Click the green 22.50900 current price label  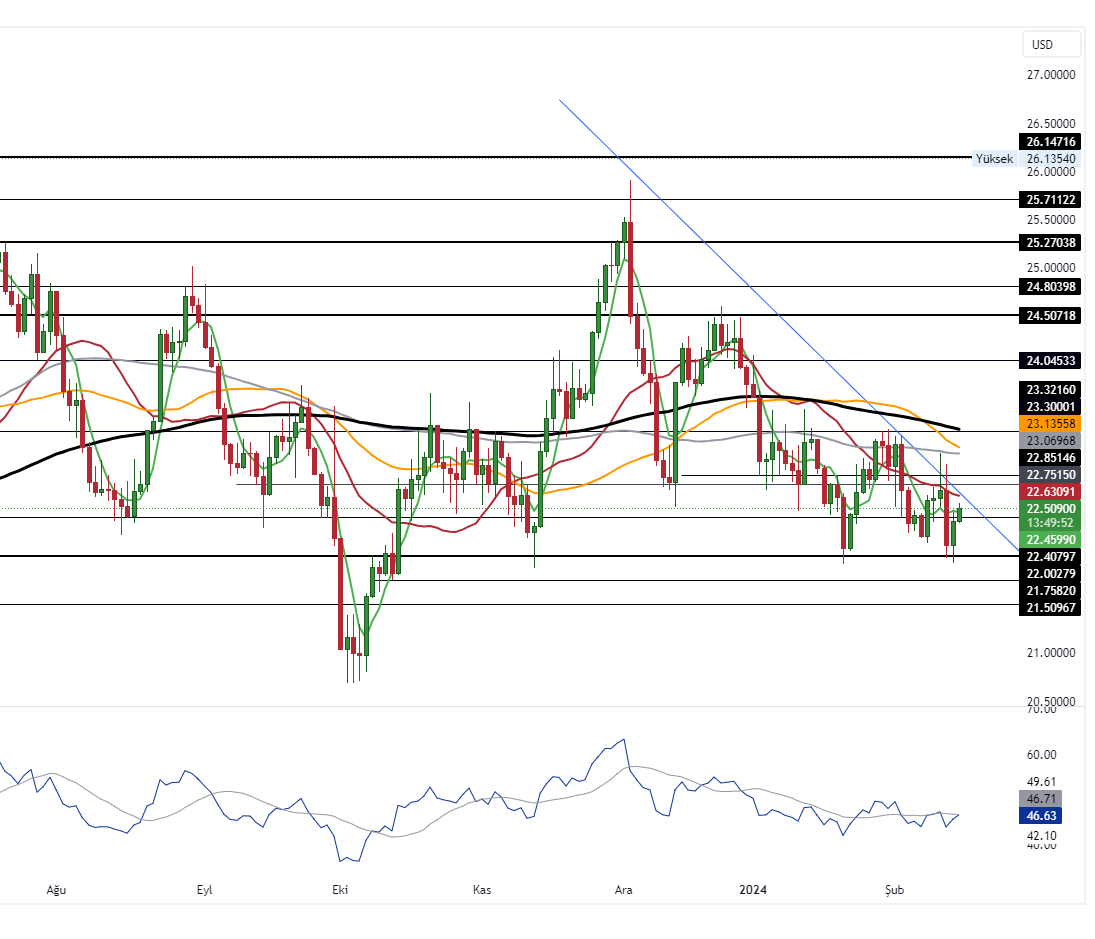point(1050,508)
